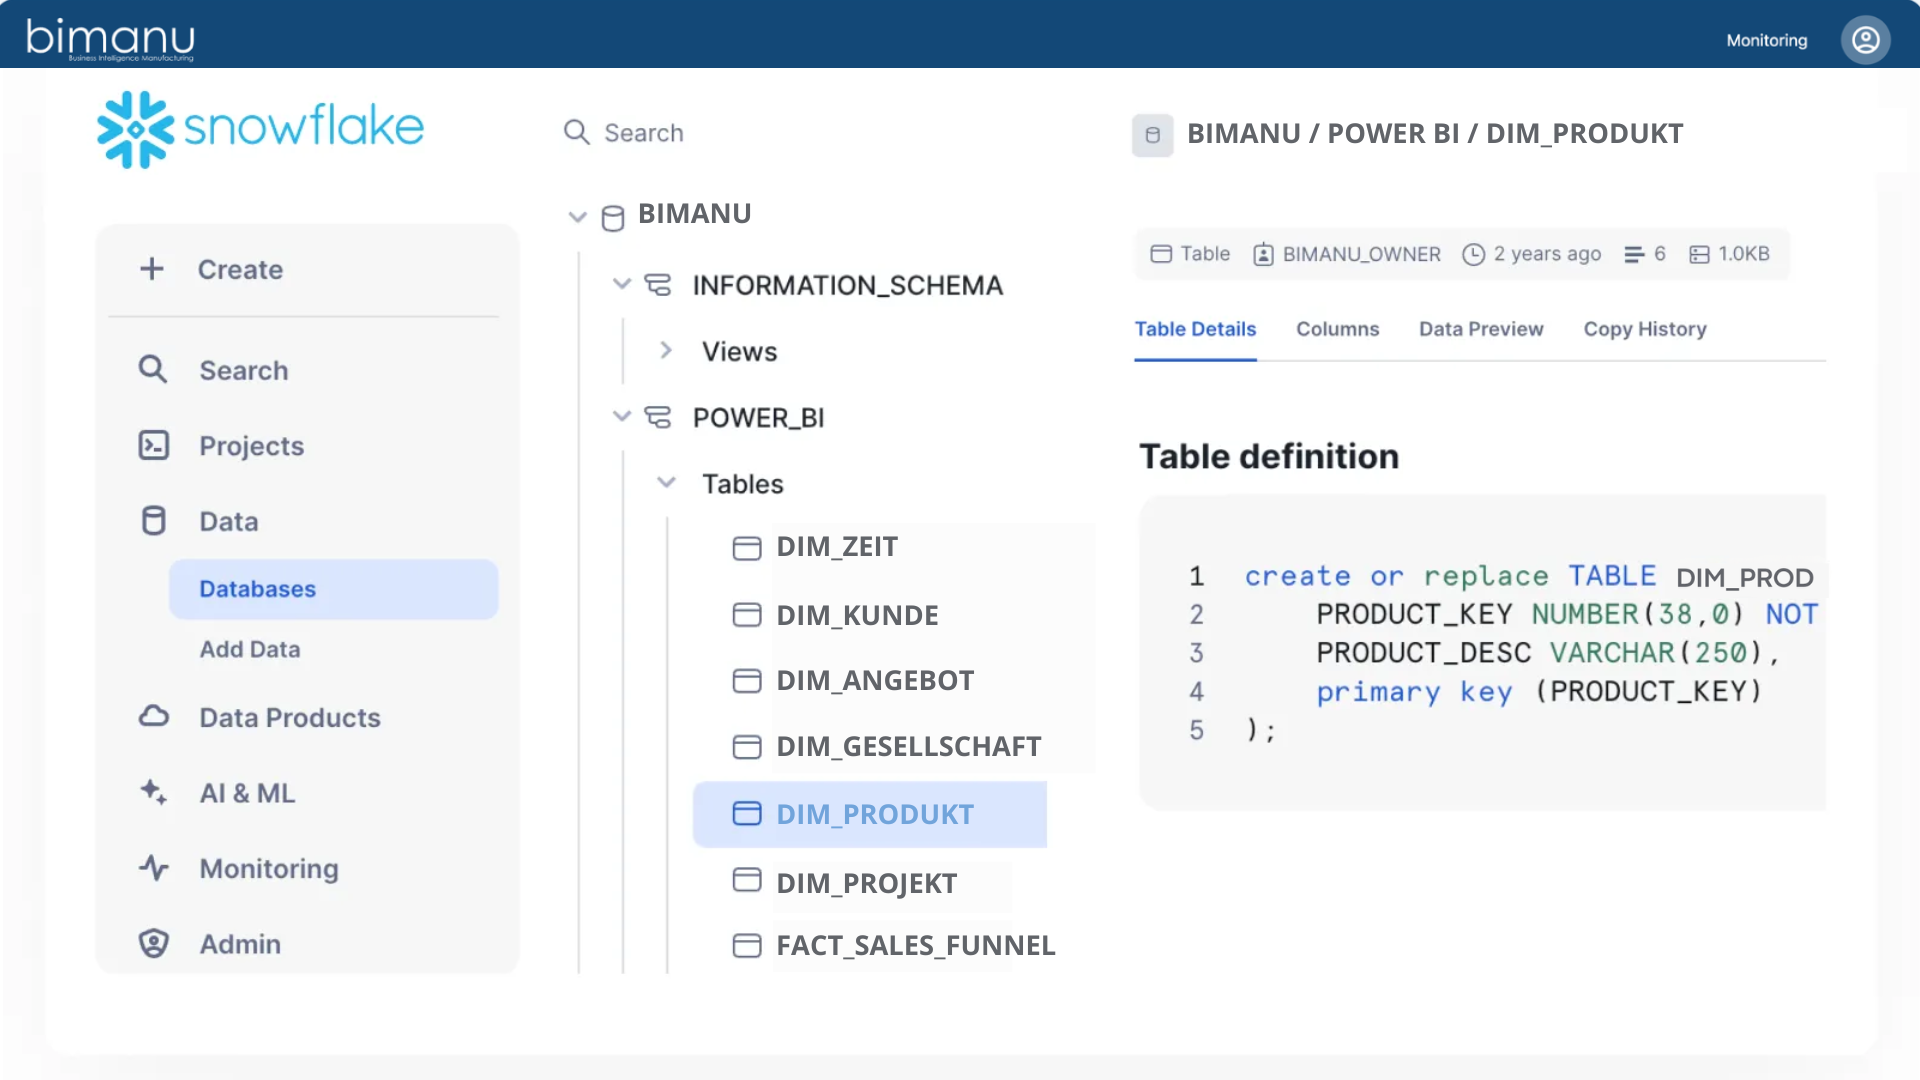The width and height of the screenshot is (1920, 1080).
Task: Click the Monitoring pulse icon in sidebar
Action: [x=154, y=868]
